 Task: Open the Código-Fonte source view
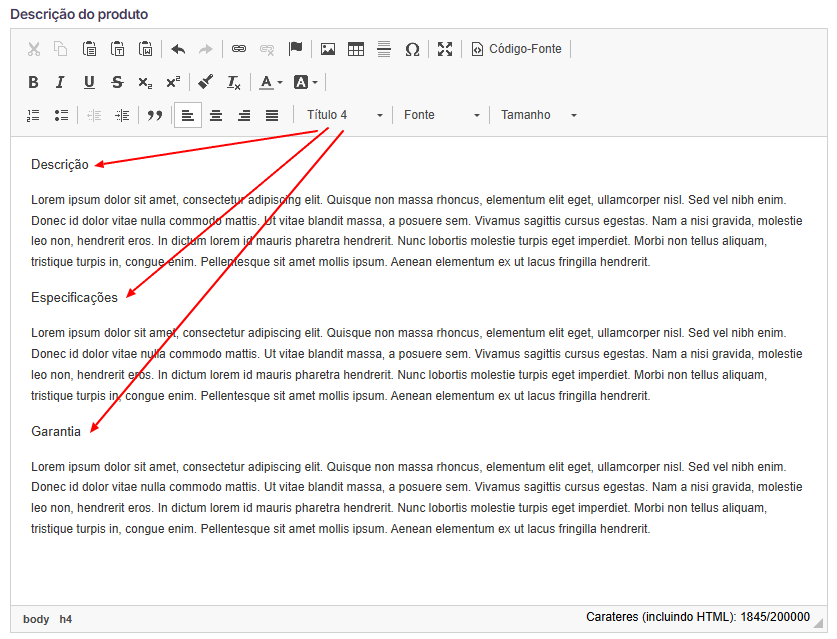pyautogui.click(x=516, y=49)
